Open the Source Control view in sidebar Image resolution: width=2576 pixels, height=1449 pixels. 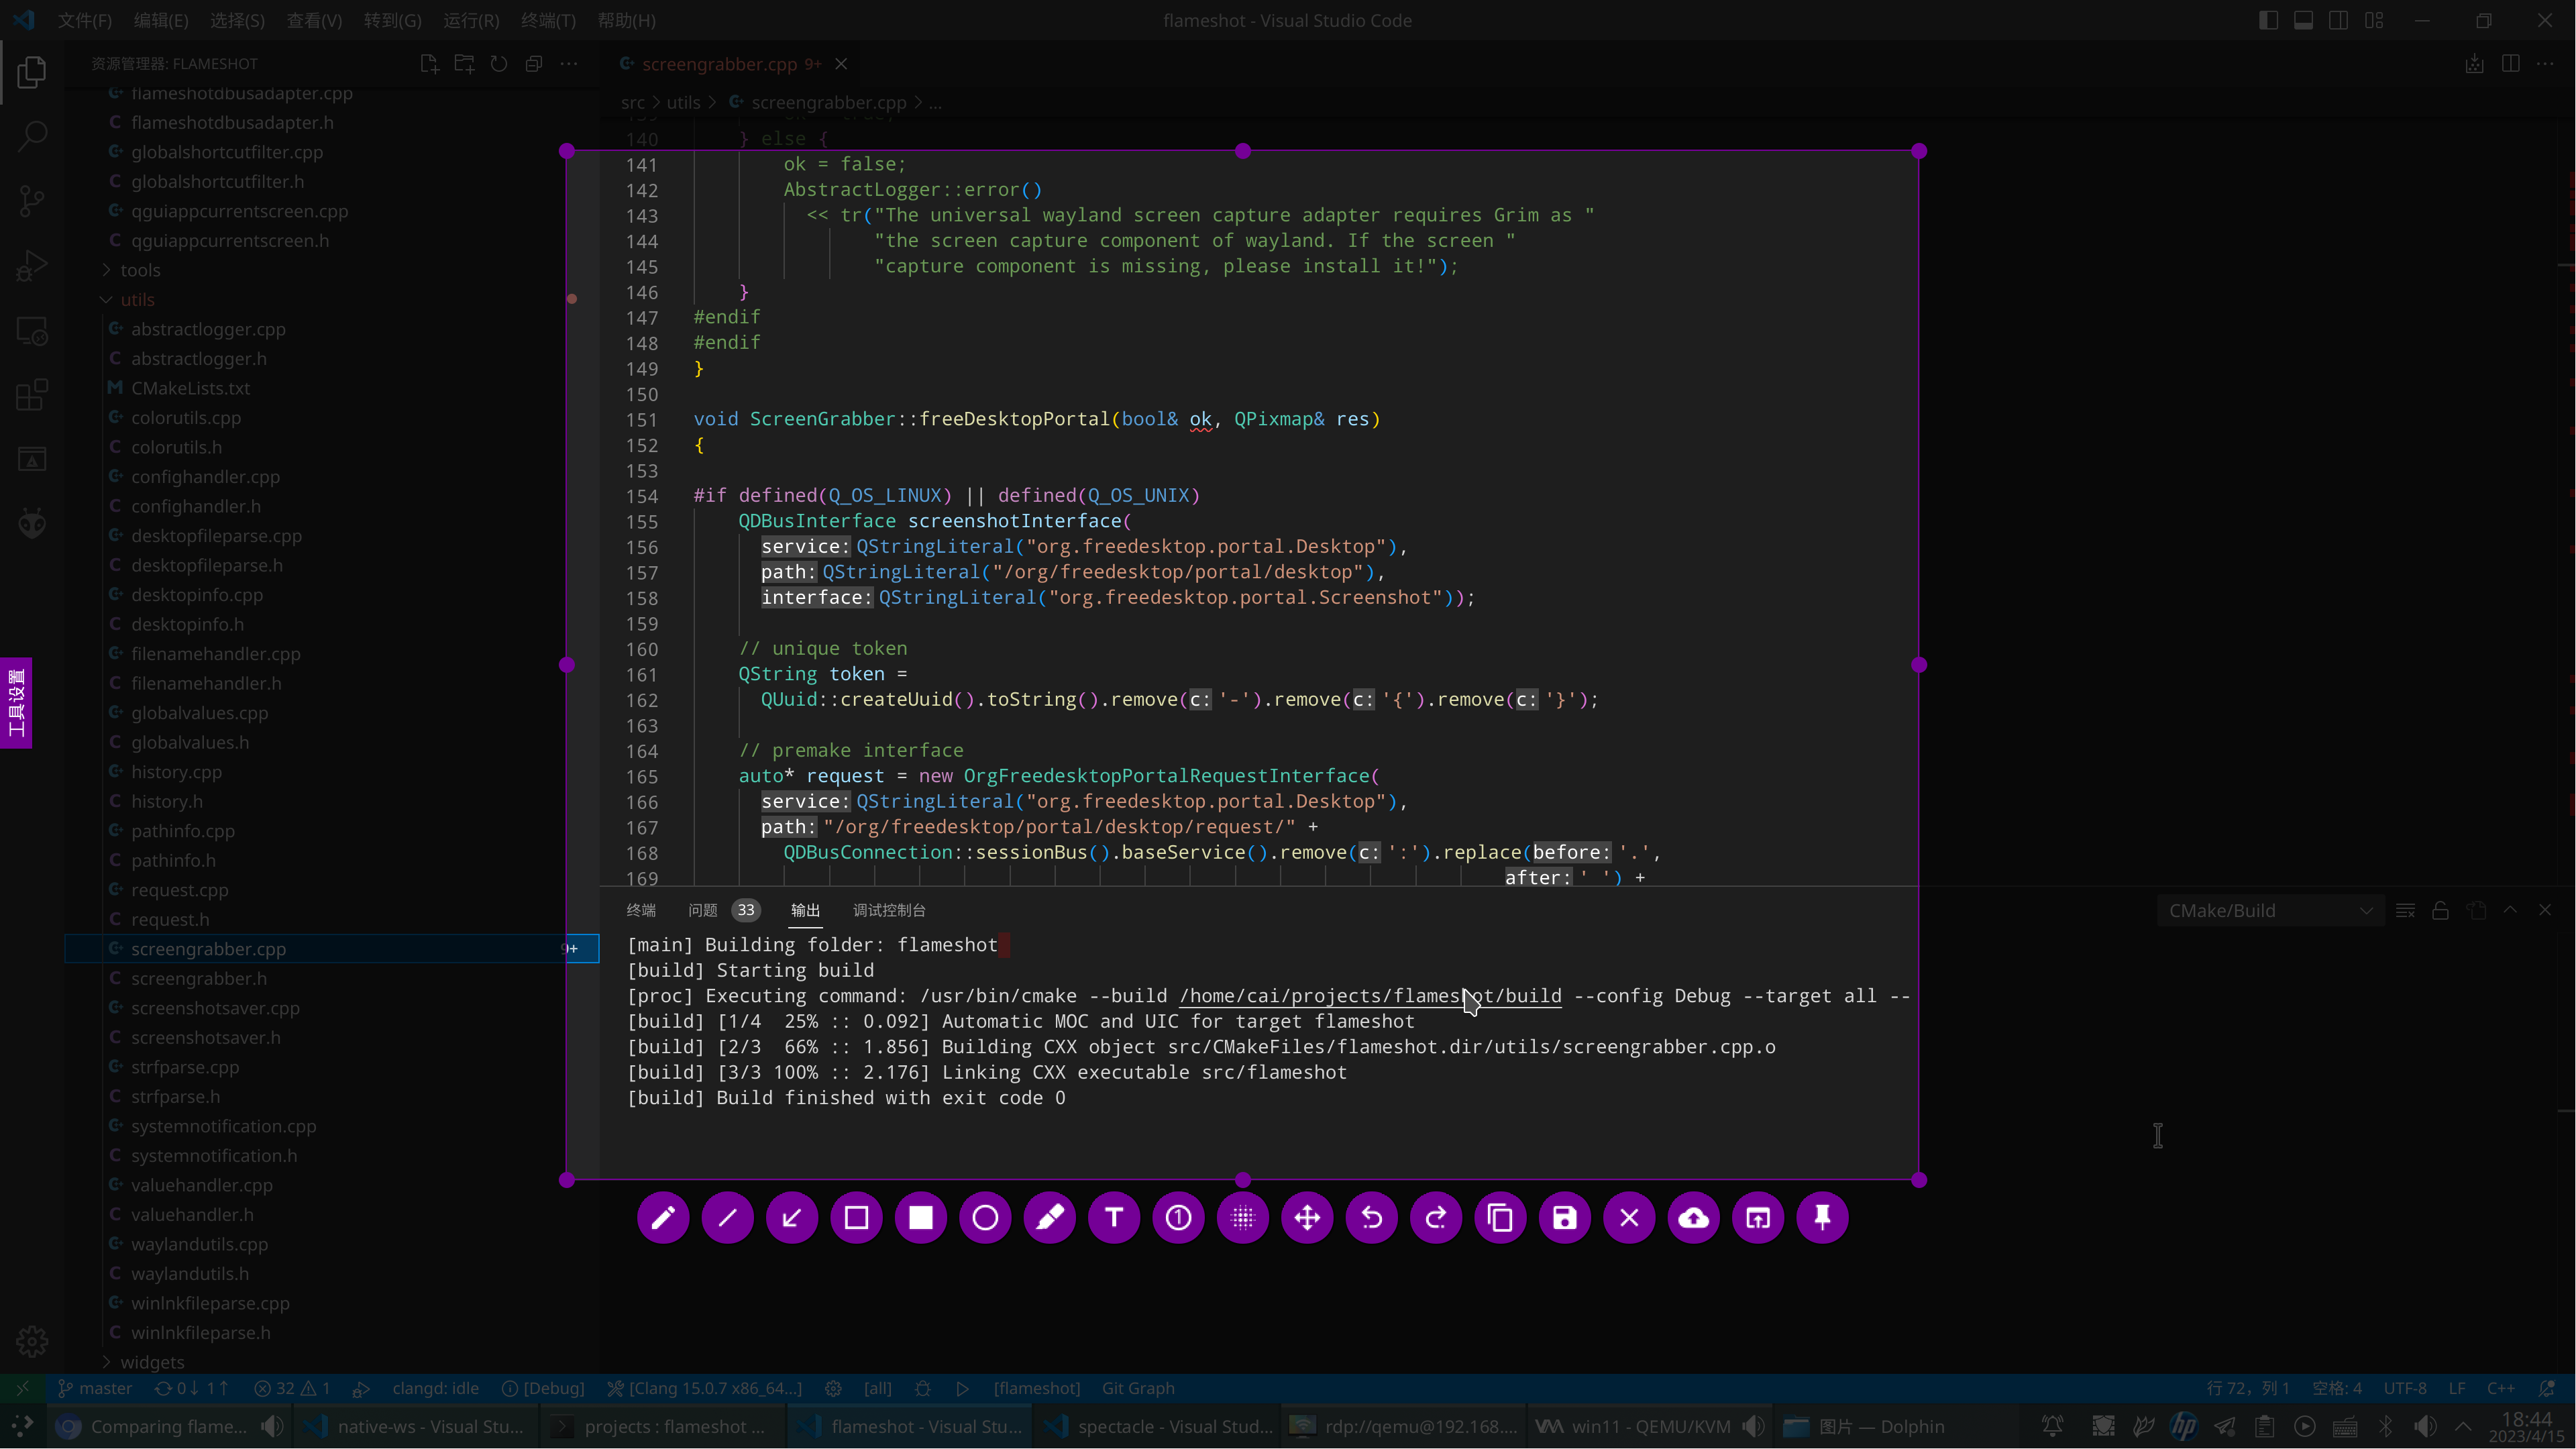click(x=31, y=200)
